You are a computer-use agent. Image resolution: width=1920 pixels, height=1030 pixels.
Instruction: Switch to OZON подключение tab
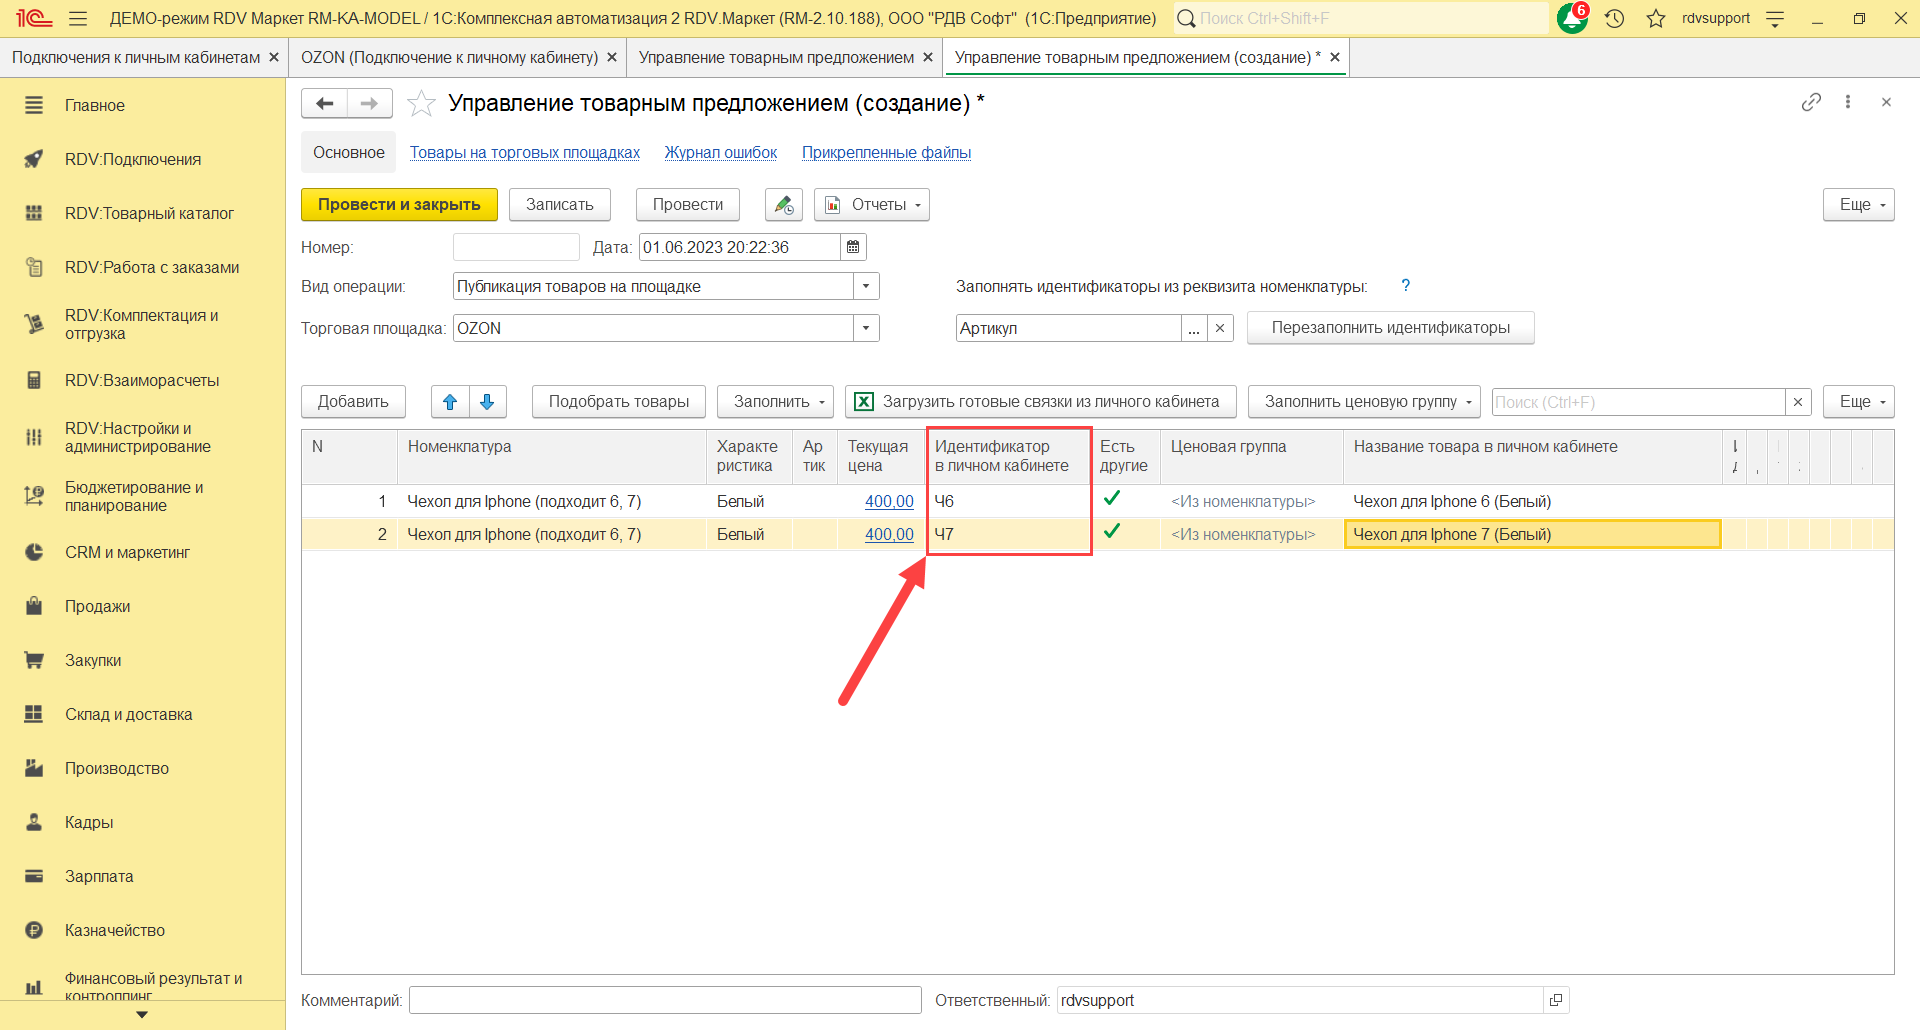click(x=449, y=58)
